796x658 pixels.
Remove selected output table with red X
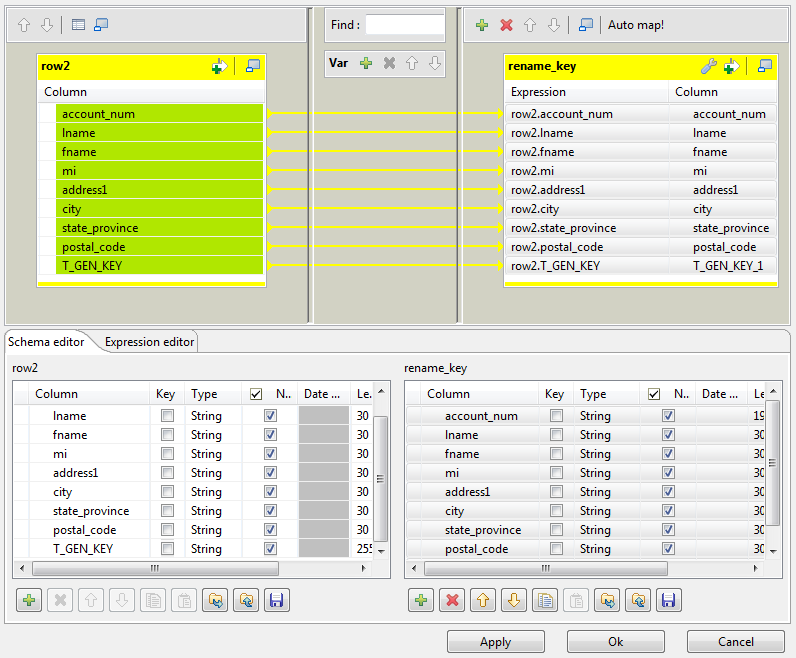(x=506, y=25)
